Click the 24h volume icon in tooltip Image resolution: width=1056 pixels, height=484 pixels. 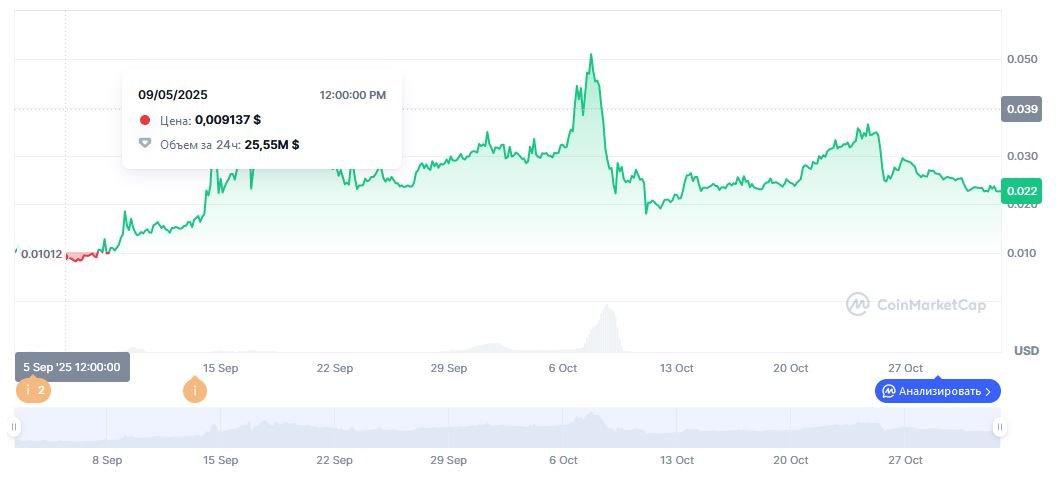point(145,144)
